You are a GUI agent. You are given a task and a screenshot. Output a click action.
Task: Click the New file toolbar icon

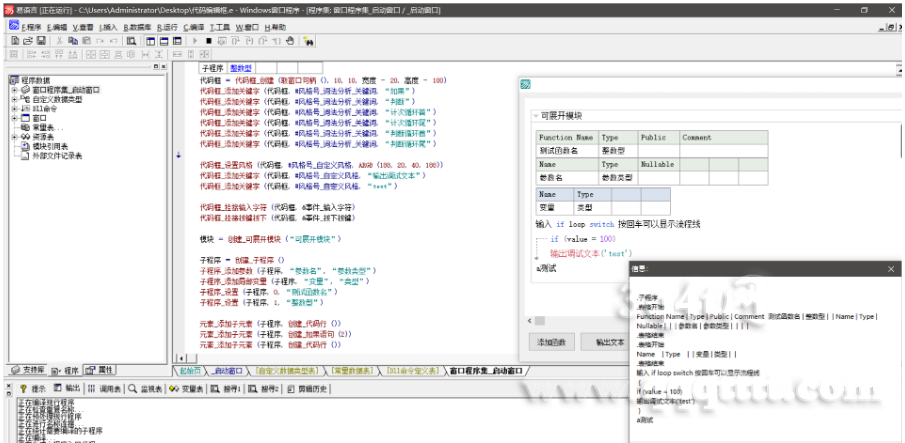point(15,41)
